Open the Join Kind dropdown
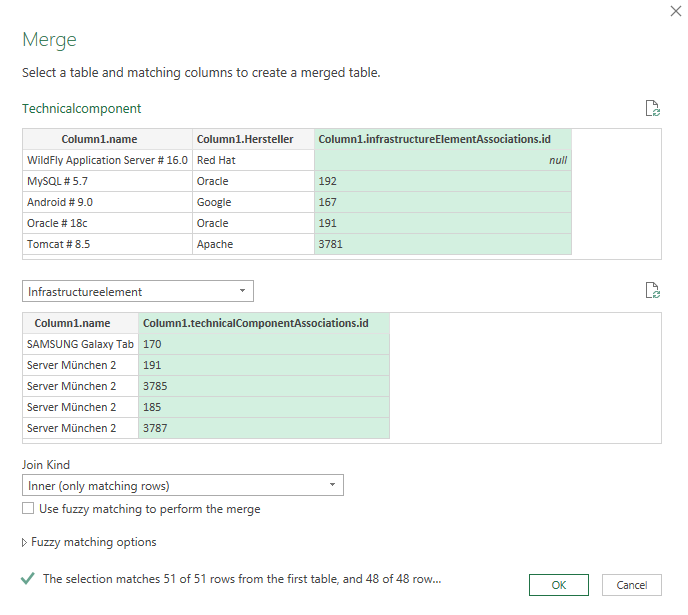The image size is (688, 615). coord(183,486)
